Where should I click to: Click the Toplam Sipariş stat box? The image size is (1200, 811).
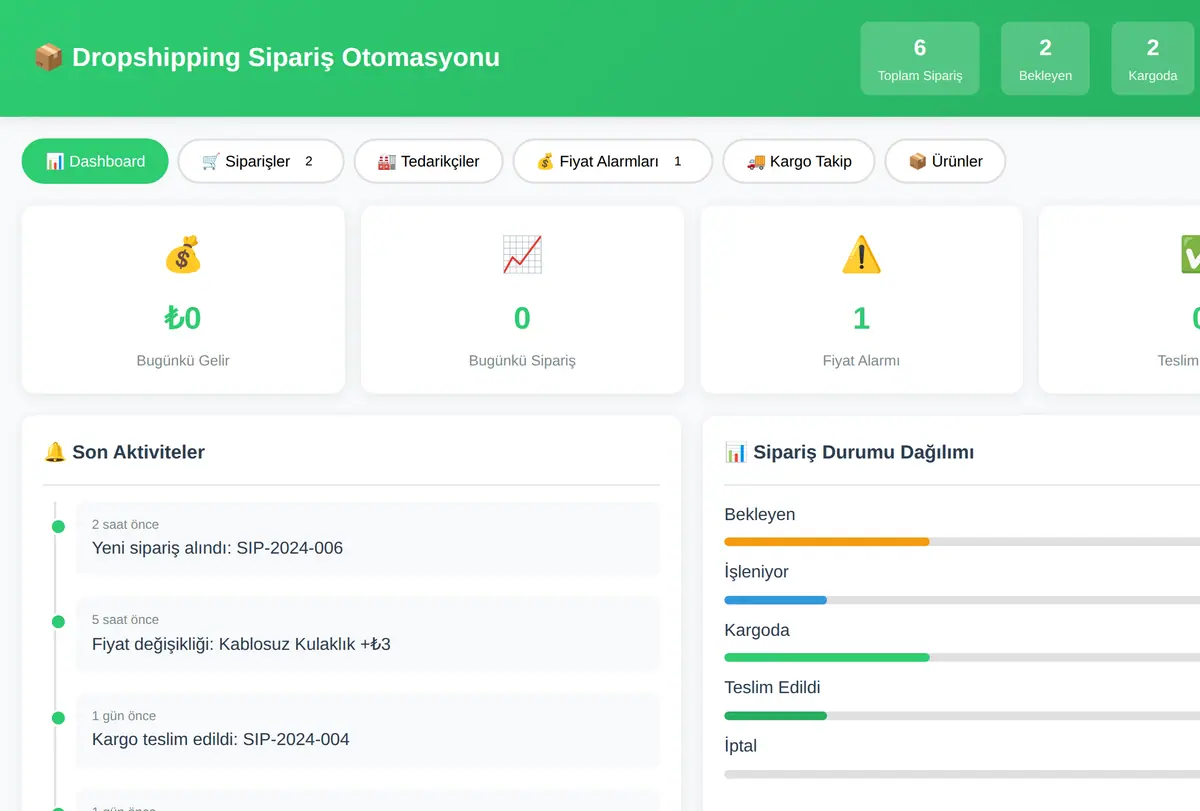[x=920, y=59]
